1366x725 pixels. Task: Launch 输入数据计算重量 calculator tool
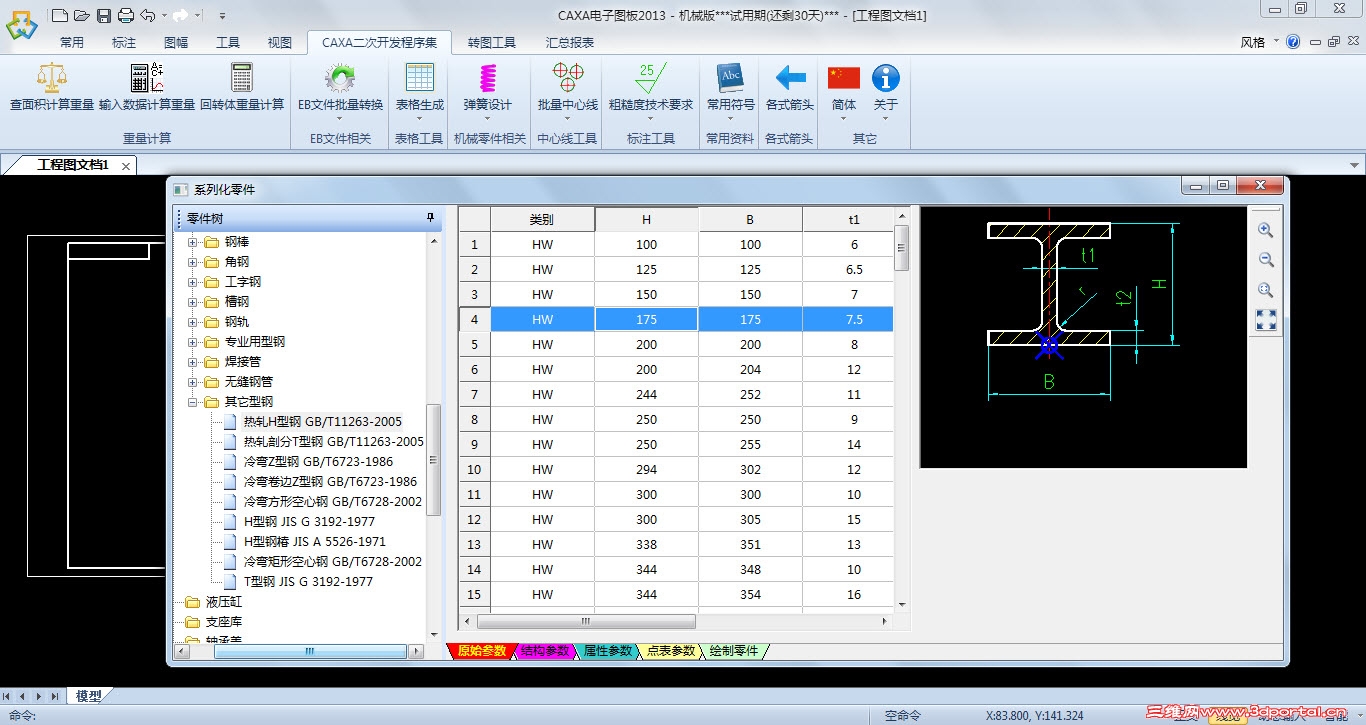147,86
